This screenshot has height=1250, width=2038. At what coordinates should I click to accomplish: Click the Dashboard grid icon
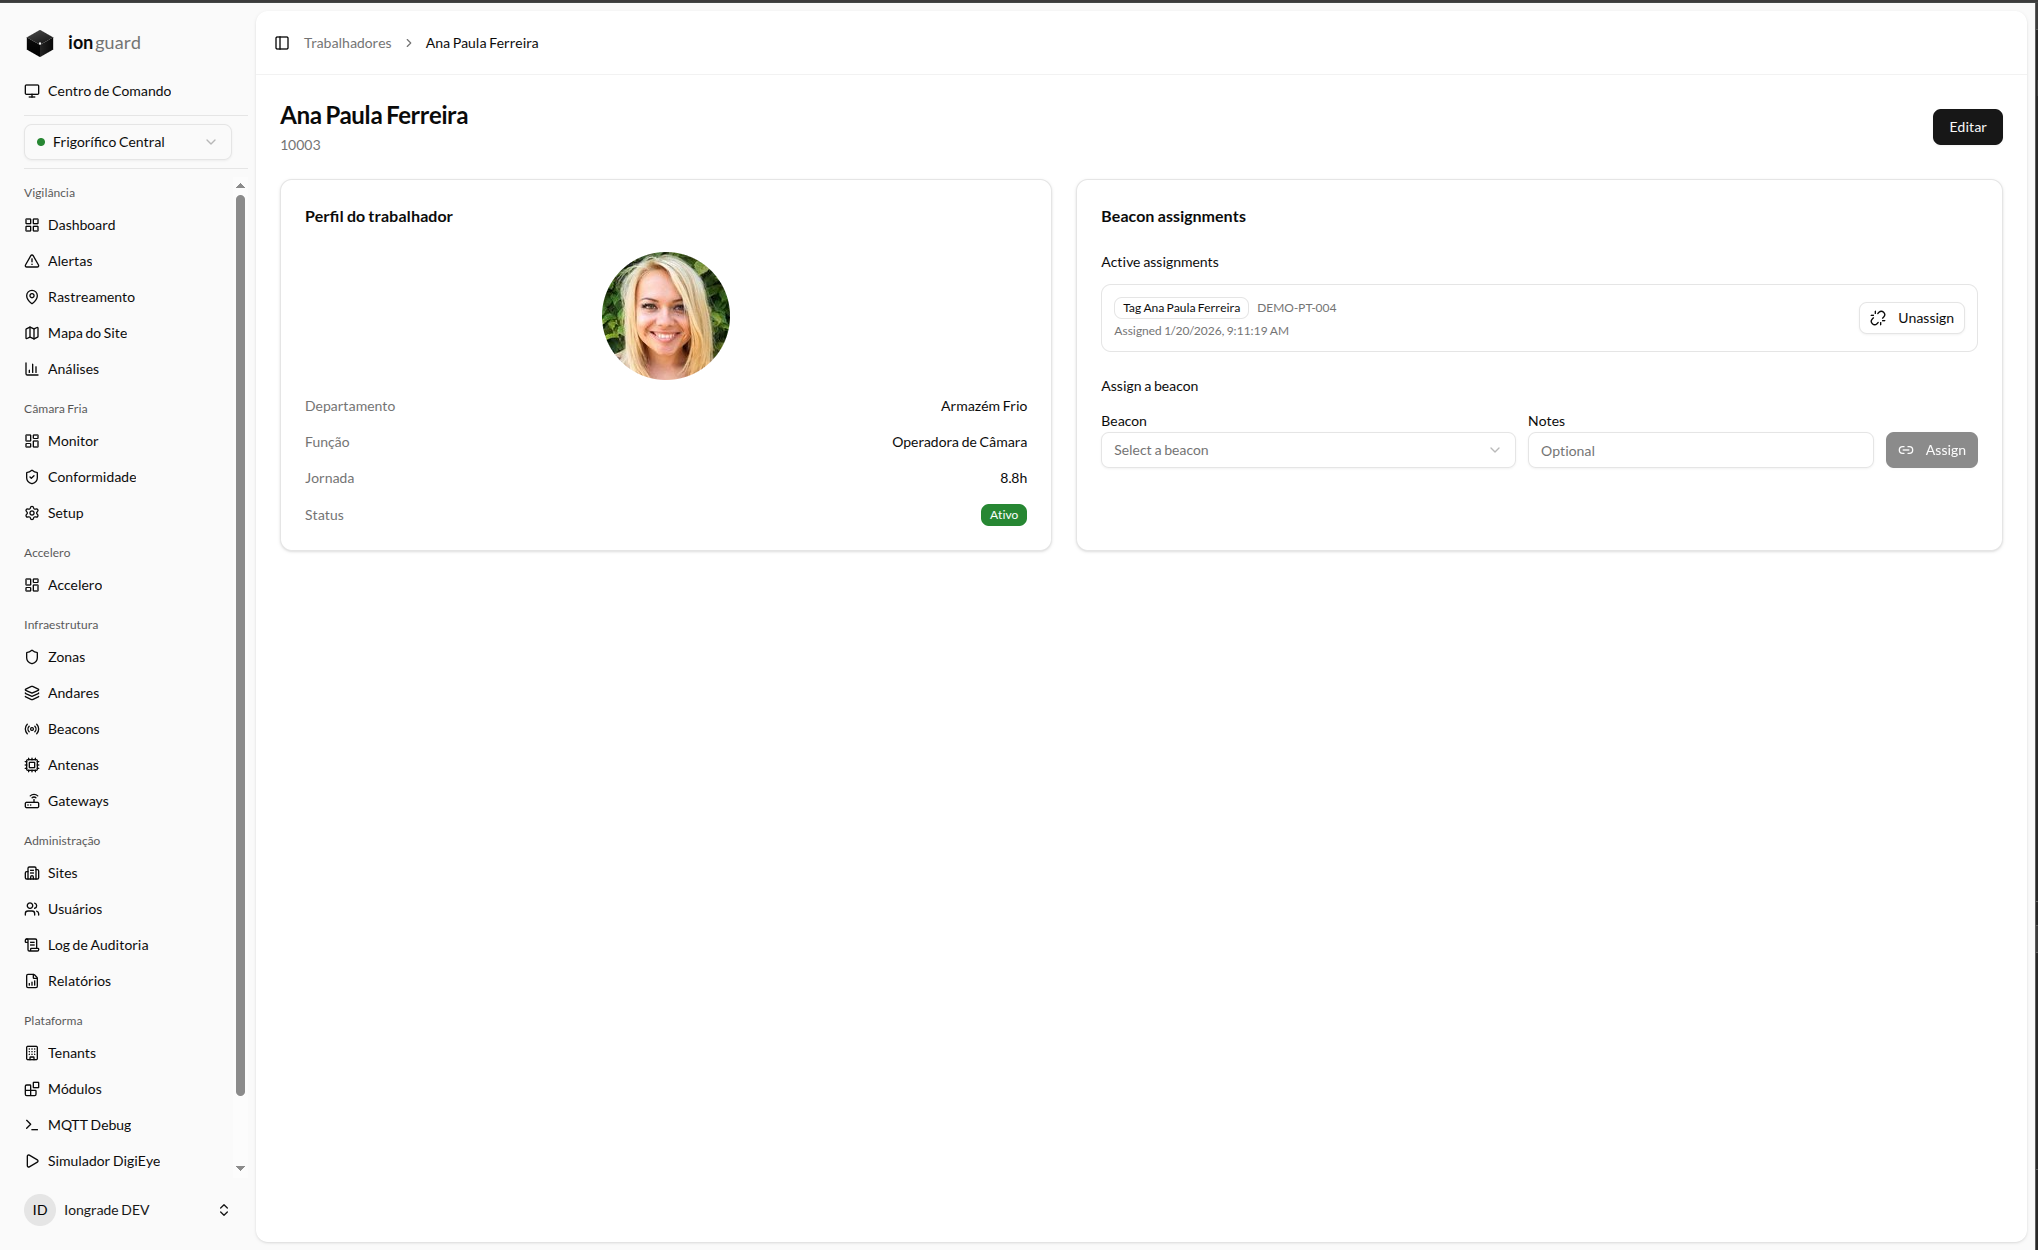coord(32,225)
